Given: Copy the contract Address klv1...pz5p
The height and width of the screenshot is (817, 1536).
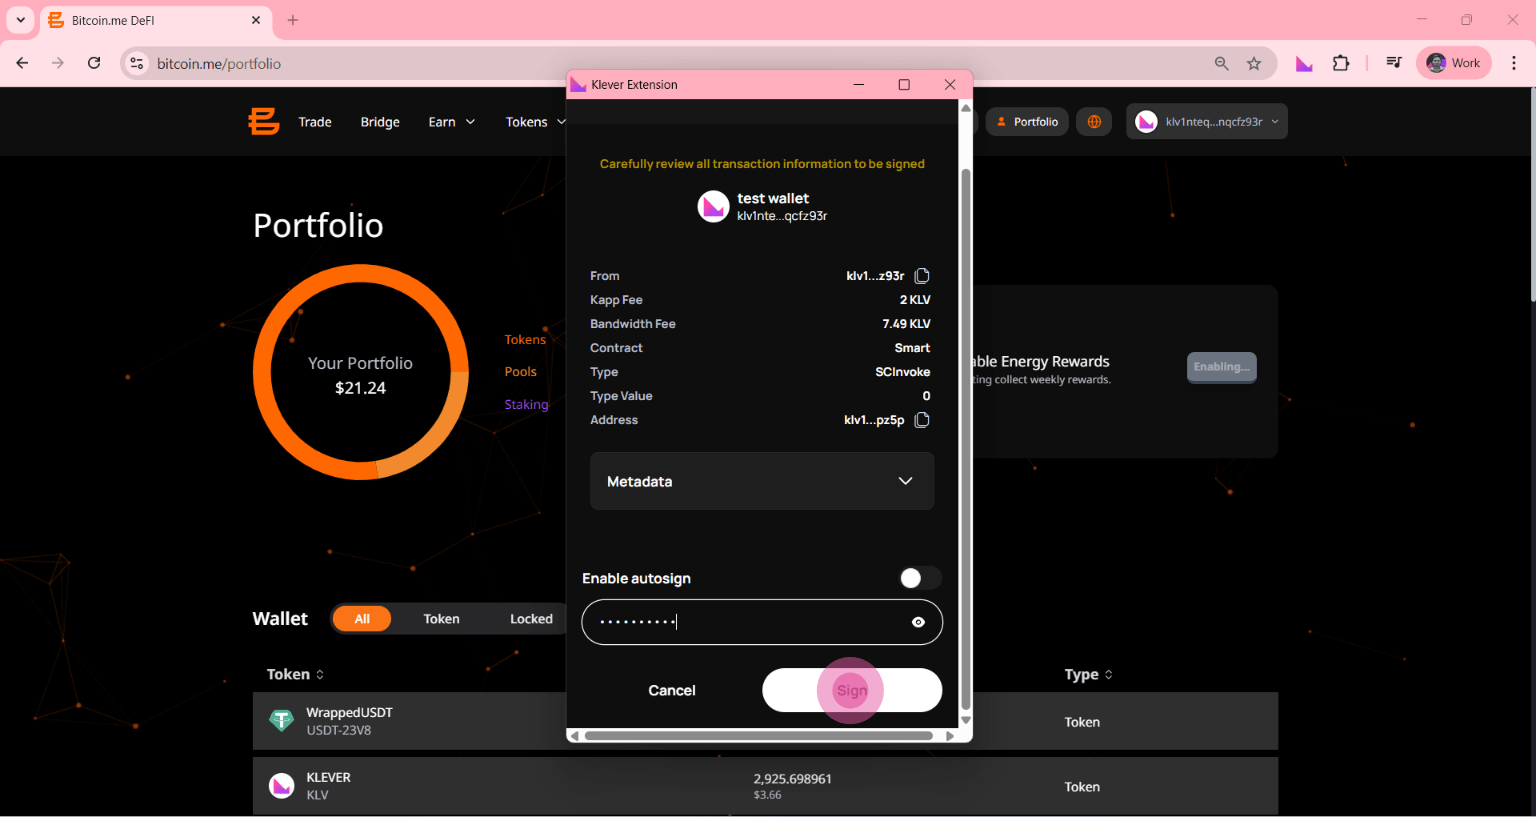Looking at the screenshot, I should click(x=922, y=420).
